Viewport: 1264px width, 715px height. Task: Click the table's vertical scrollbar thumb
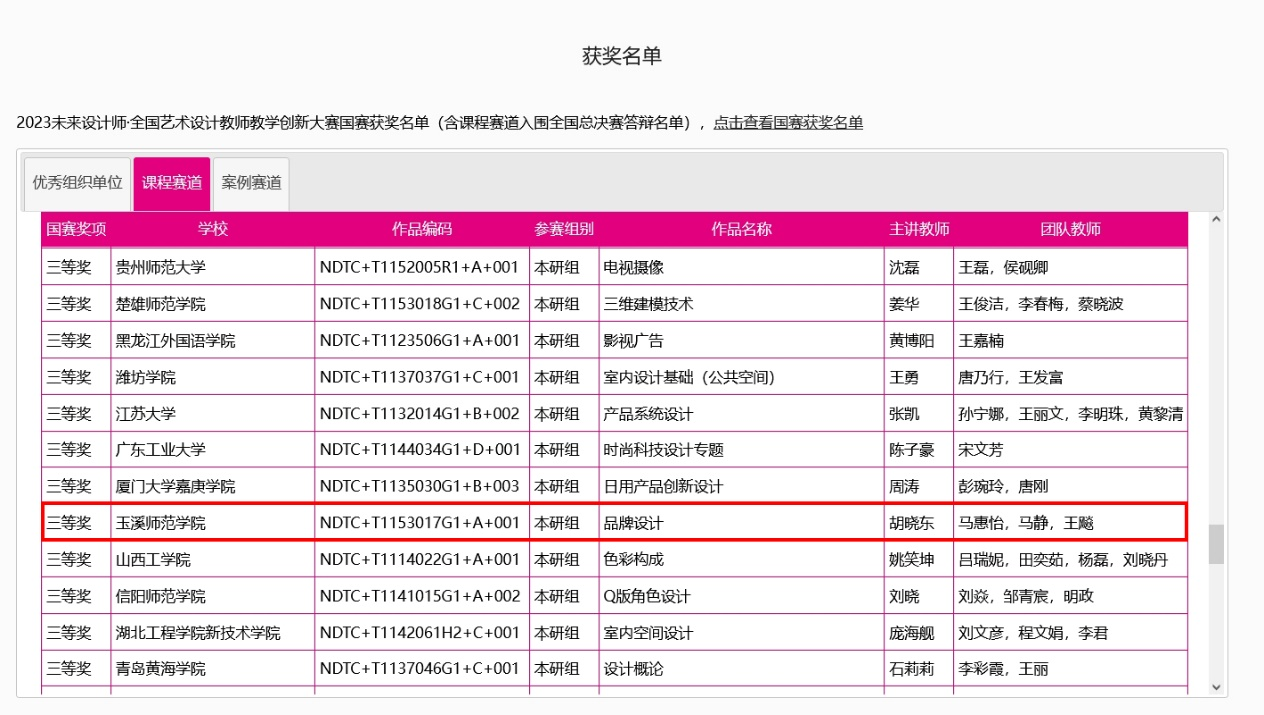coord(1216,545)
